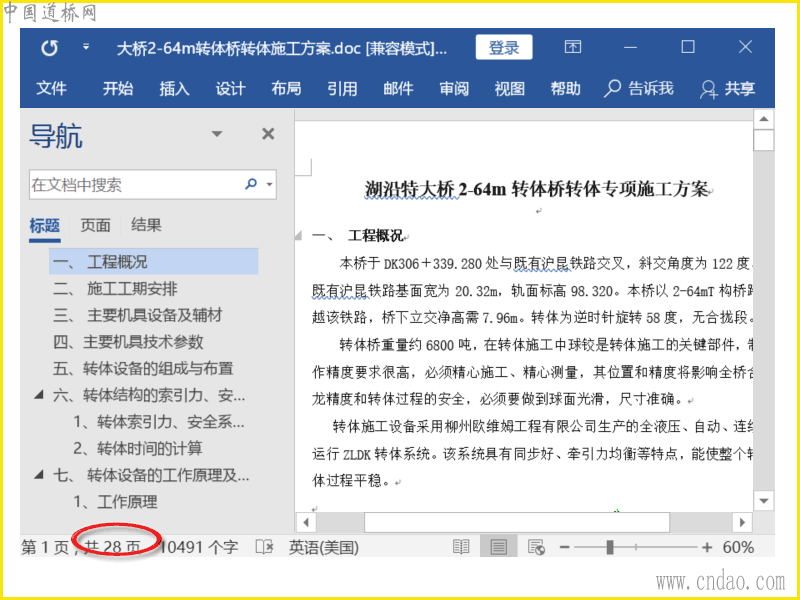The height and width of the screenshot is (600, 800).
Task: Go to subheading 1、工作原理
Action: 115,502
